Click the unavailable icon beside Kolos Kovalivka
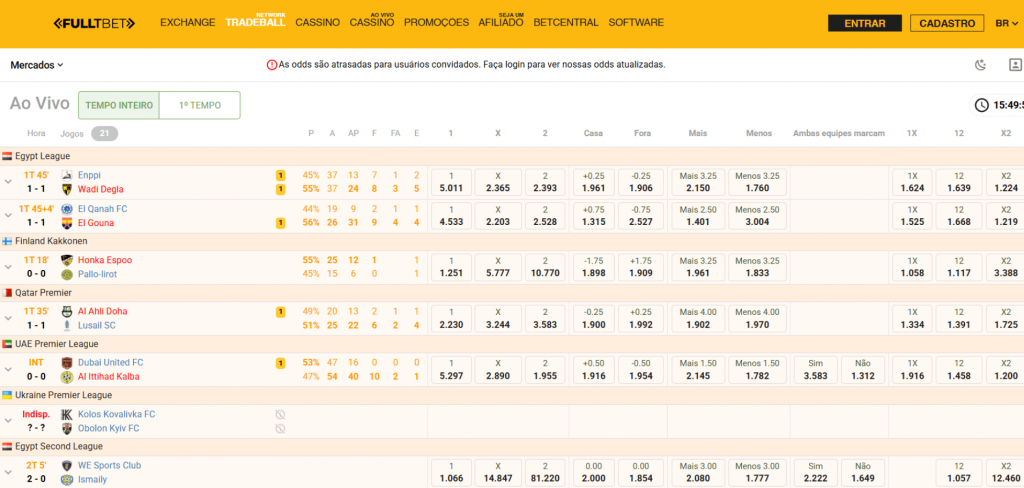This screenshot has height=488, width=1024. 280,414
